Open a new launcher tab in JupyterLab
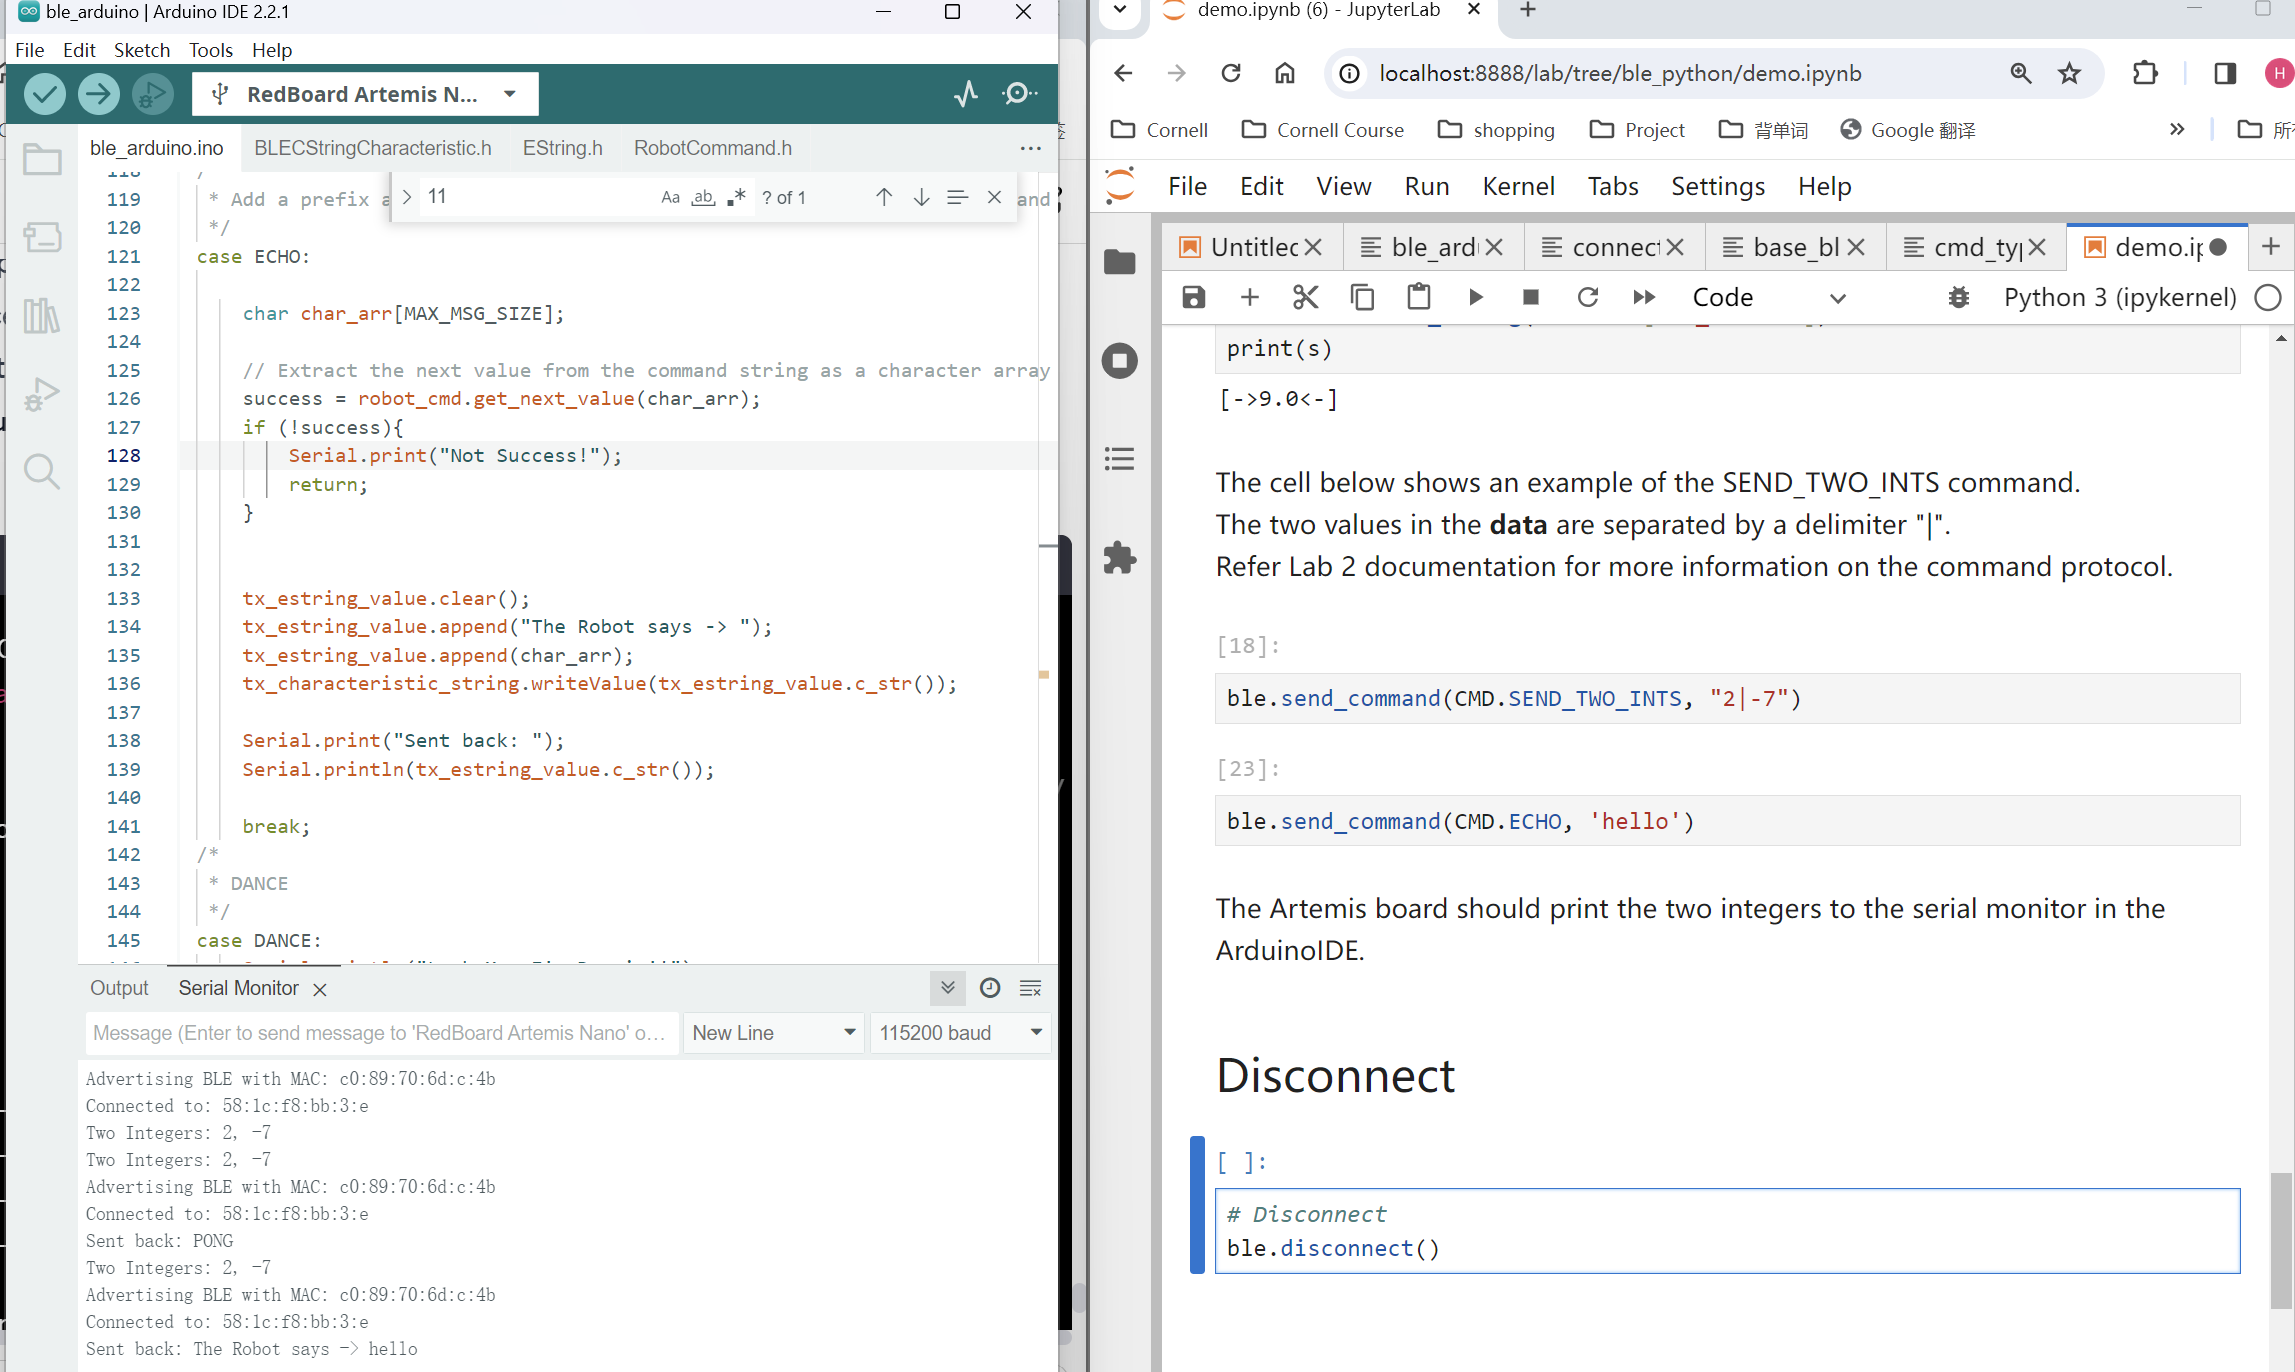This screenshot has height=1372, width=2295. [x=2271, y=246]
